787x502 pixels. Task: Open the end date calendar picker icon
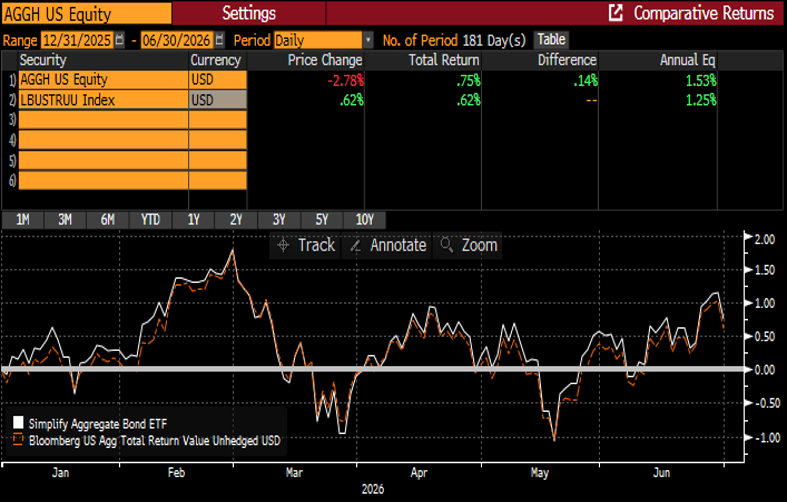219,40
